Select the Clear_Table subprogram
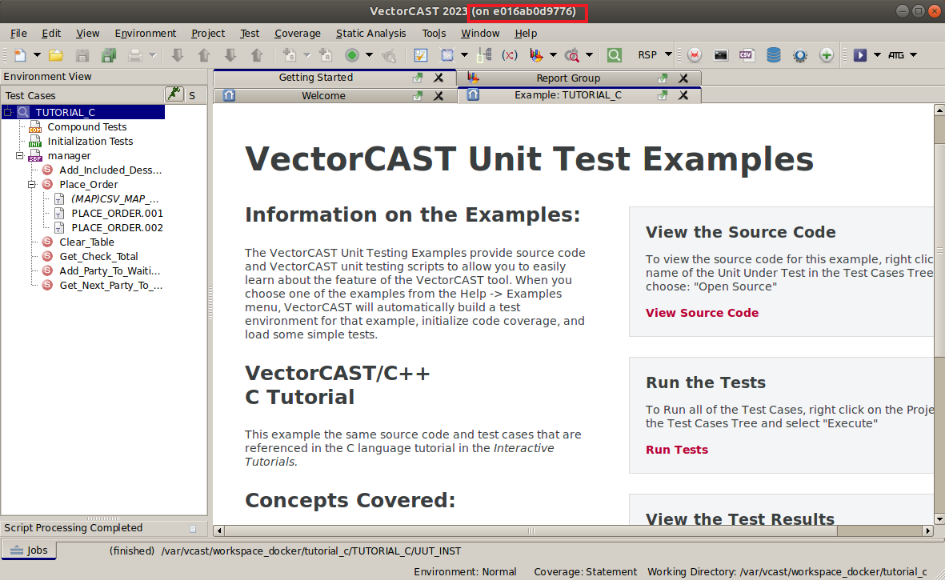 (x=87, y=242)
